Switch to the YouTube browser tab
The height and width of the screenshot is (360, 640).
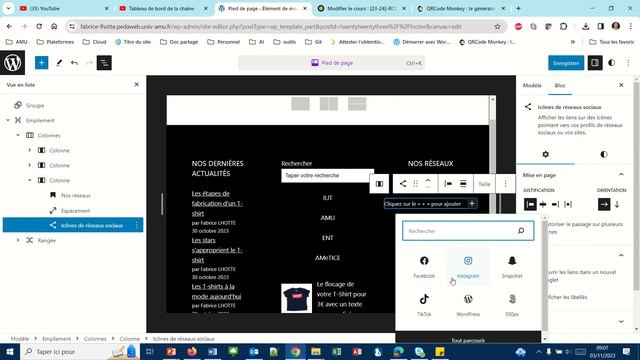pyautogui.click(x=64, y=8)
